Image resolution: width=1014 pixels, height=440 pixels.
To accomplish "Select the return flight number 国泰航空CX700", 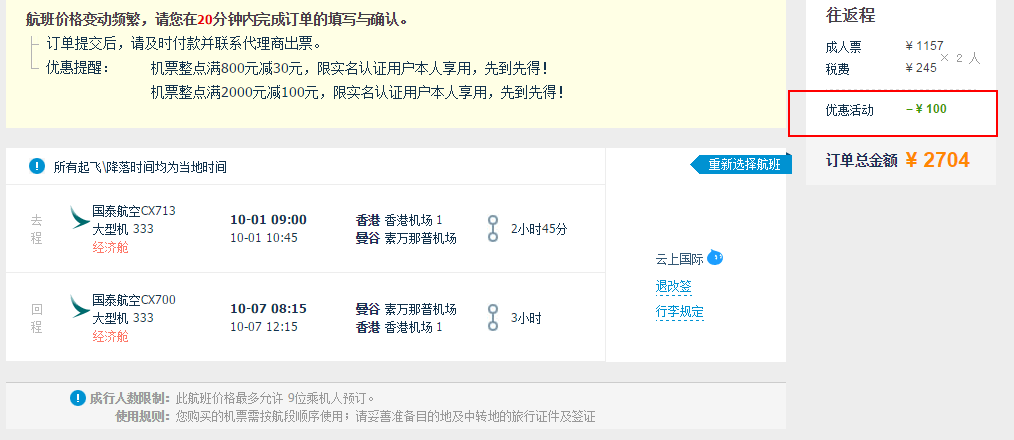I will 134,300.
